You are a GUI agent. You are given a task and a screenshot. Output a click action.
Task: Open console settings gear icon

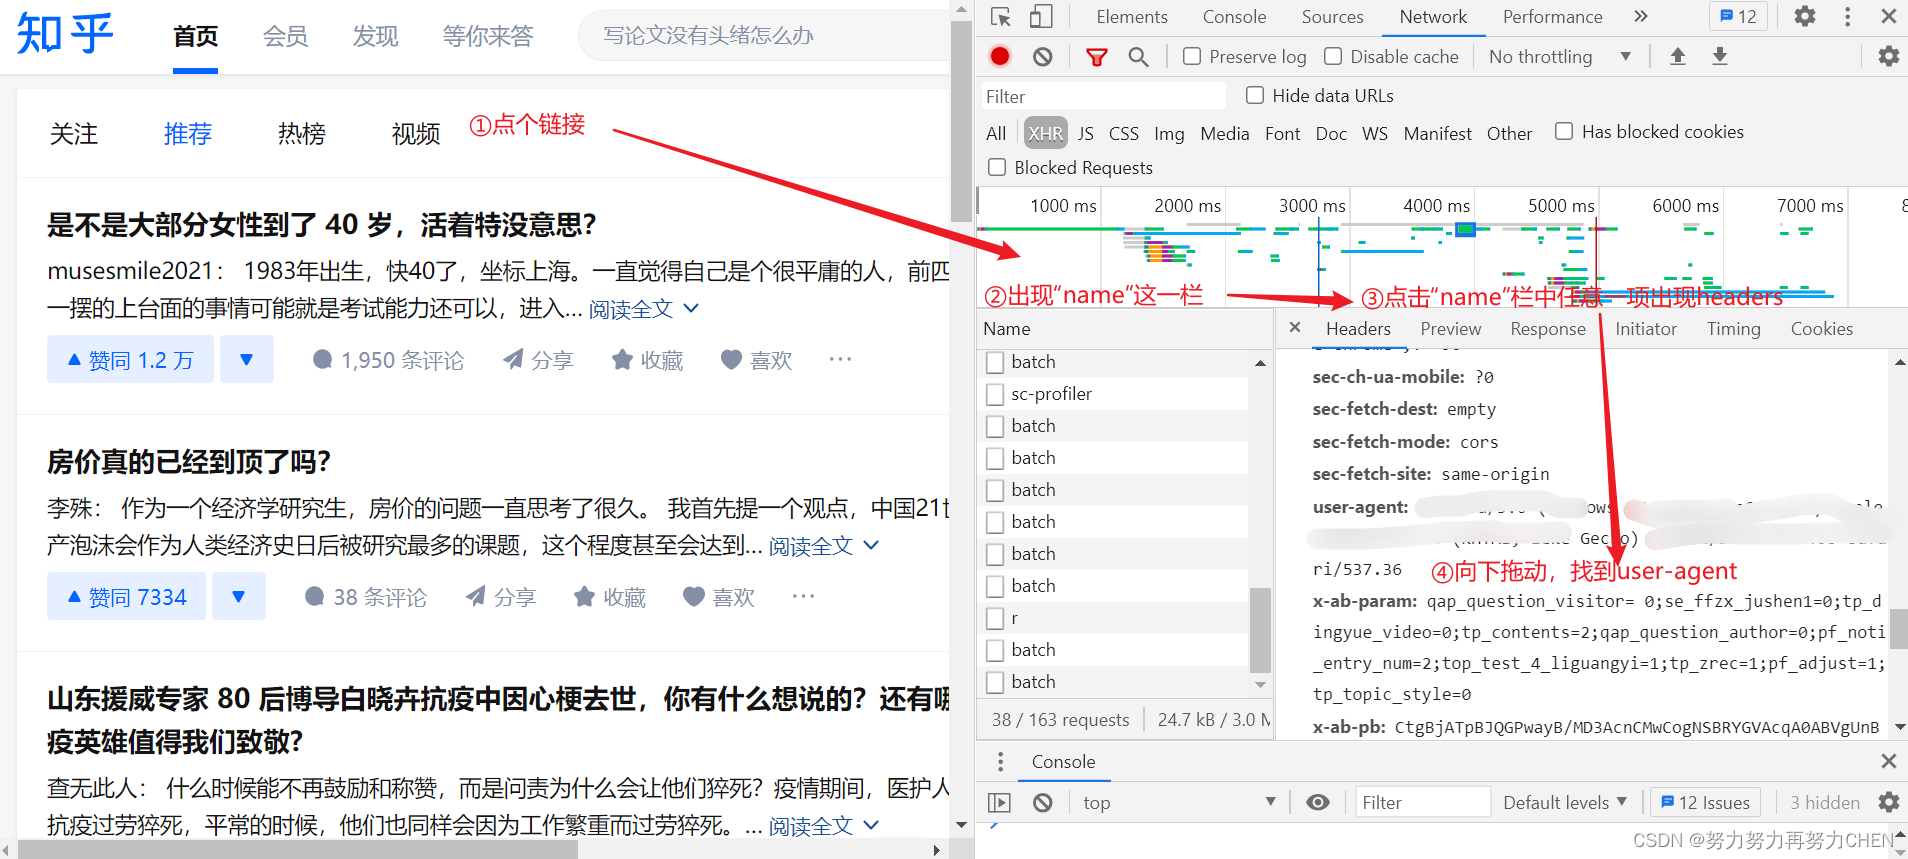[x=1888, y=802]
